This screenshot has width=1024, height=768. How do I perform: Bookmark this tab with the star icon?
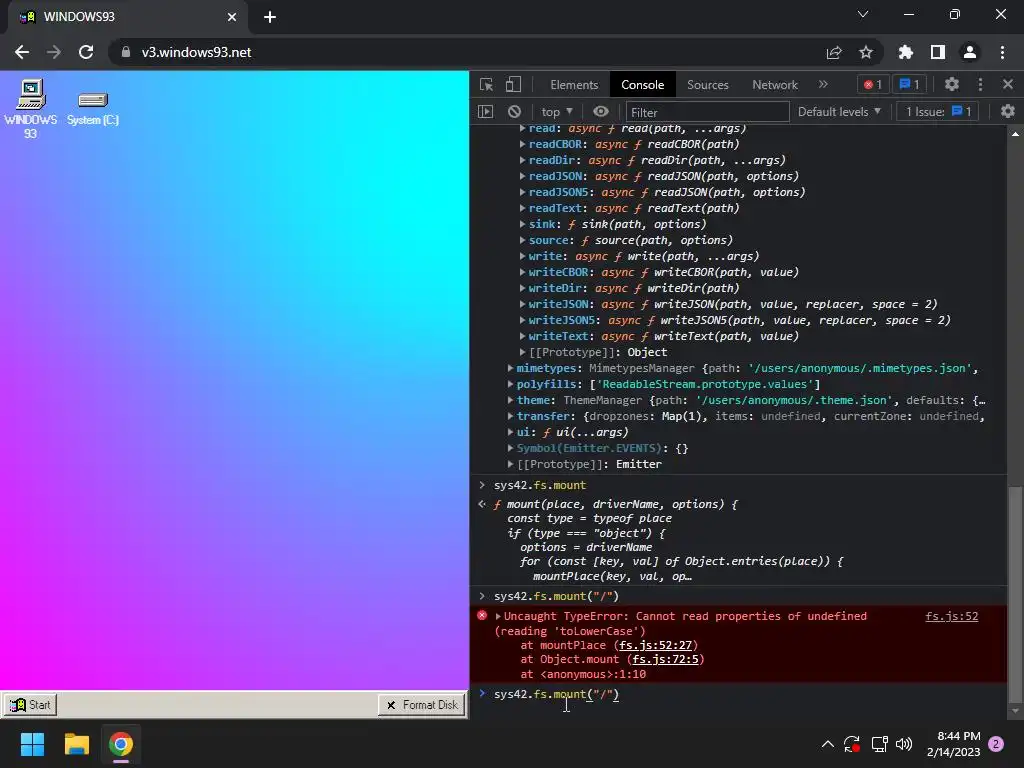pos(865,52)
